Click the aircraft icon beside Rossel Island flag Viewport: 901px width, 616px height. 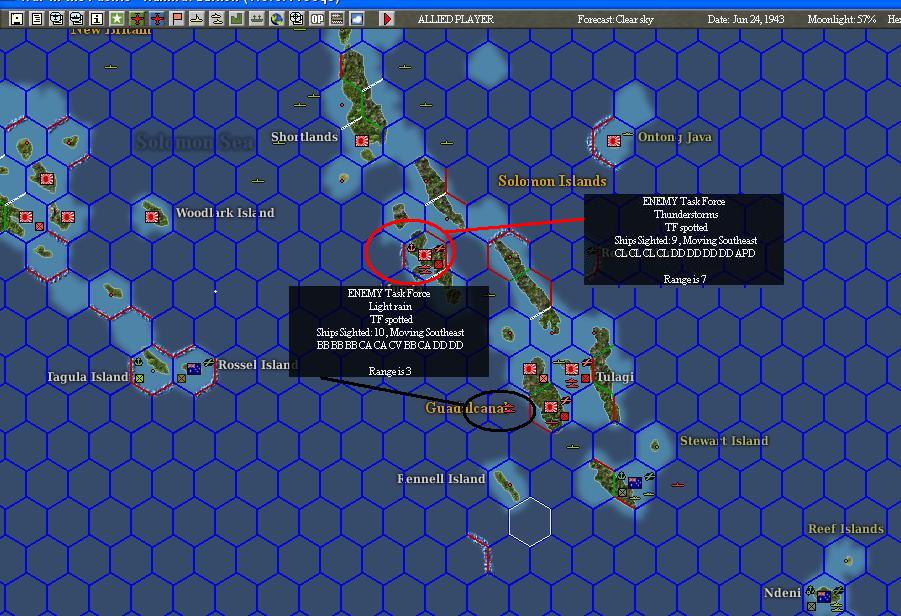(x=209, y=363)
